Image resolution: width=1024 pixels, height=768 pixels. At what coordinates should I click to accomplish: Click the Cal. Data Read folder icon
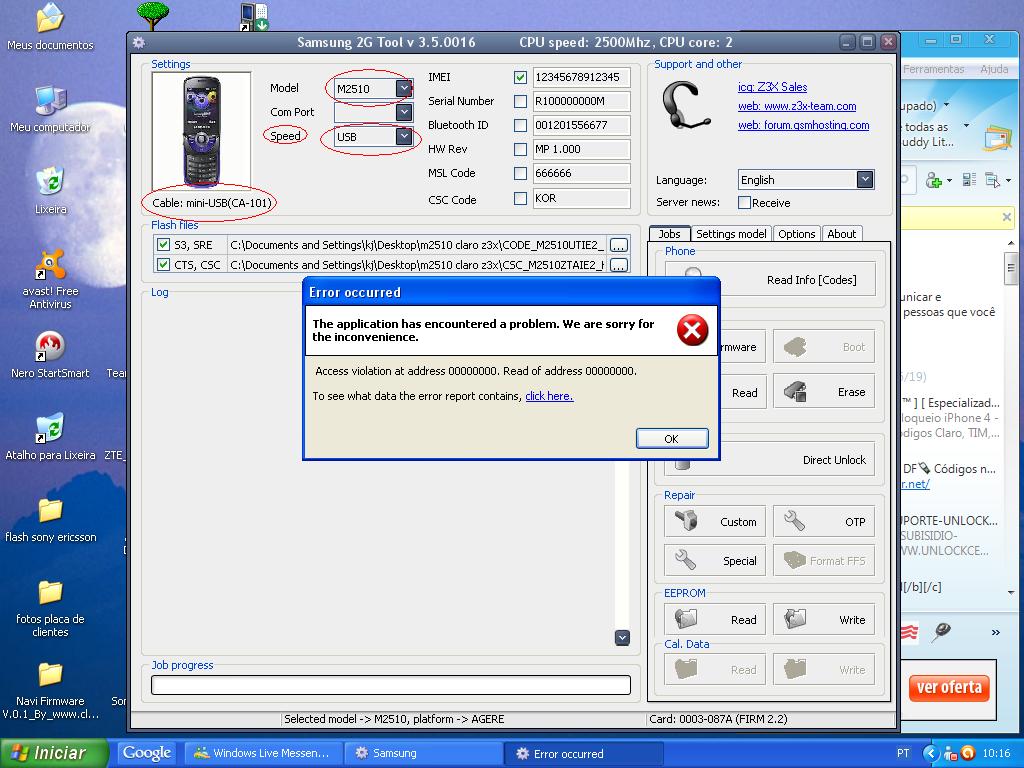686,669
